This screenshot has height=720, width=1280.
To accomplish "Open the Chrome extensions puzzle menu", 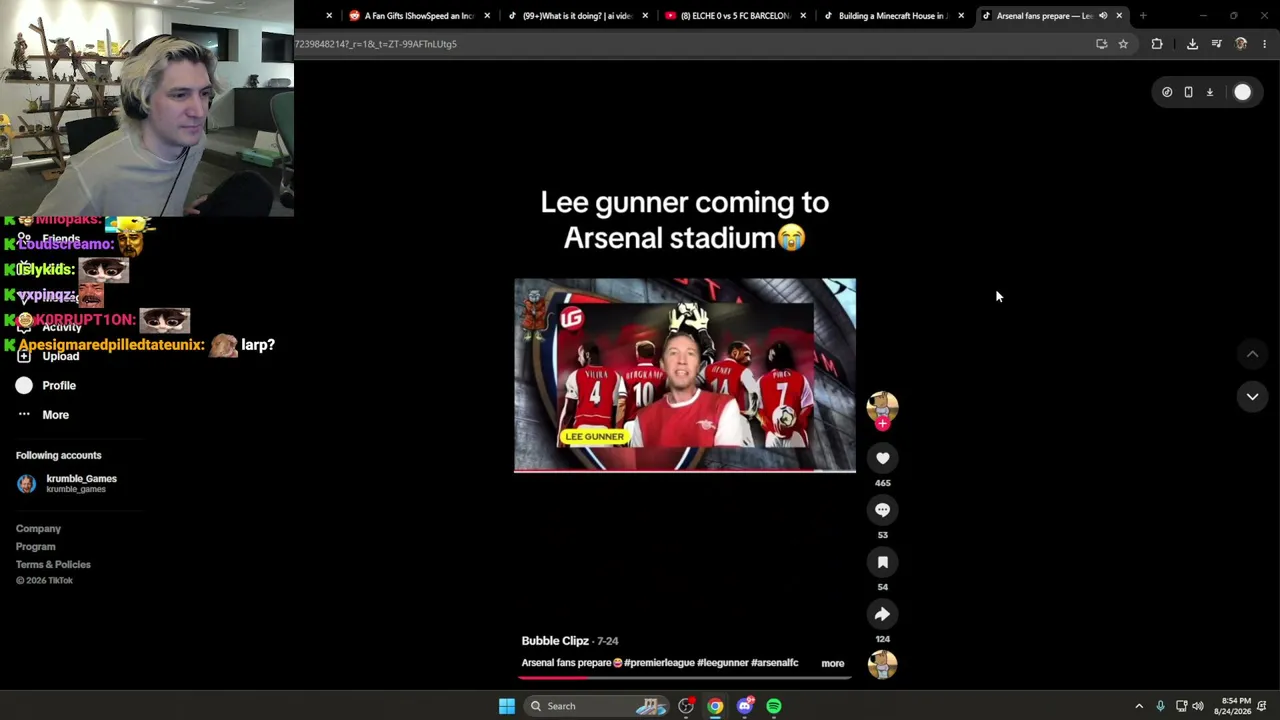I will 1157,44.
